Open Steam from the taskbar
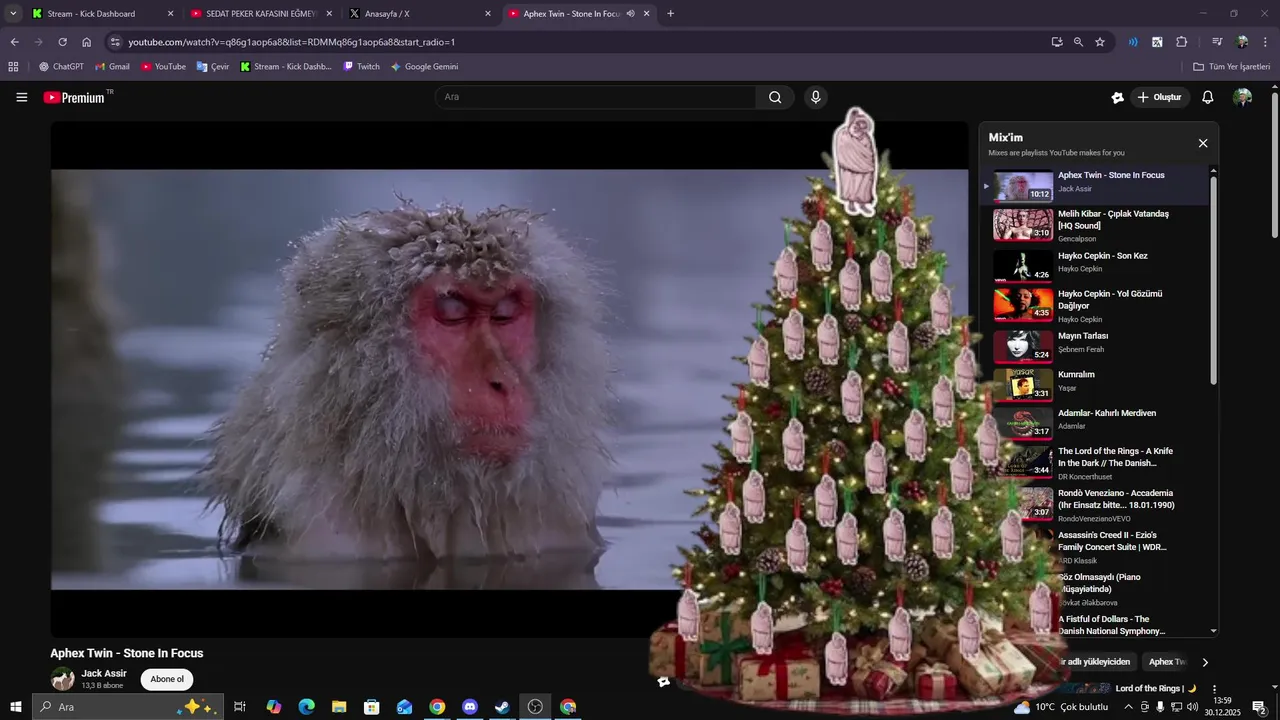The height and width of the screenshot is (720, 1280). (x=502, y=707)
